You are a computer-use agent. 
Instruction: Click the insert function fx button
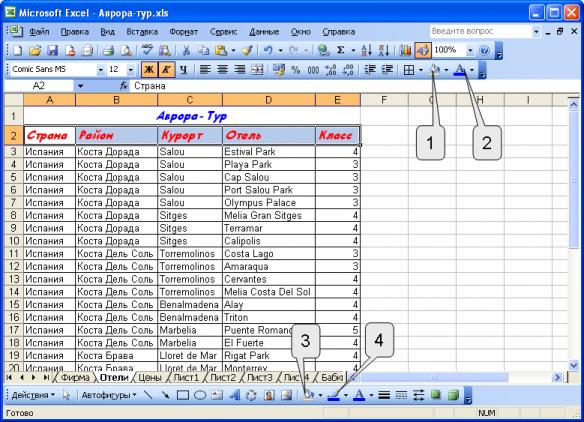(124, 86)
